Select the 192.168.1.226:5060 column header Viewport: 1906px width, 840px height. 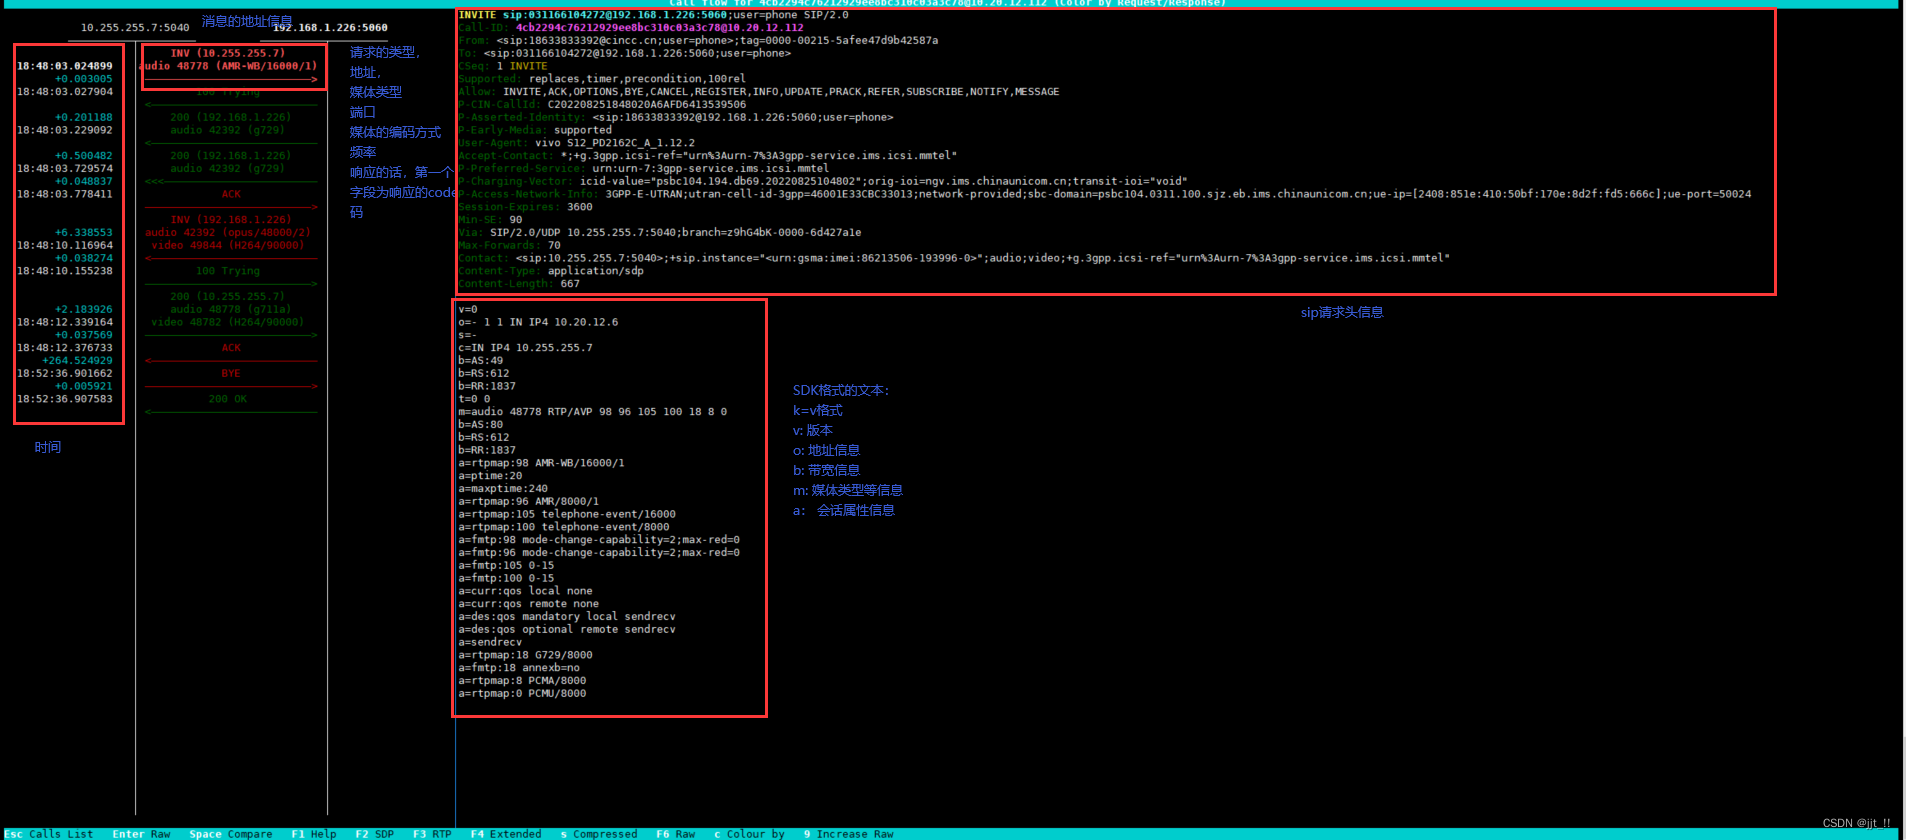330,28
